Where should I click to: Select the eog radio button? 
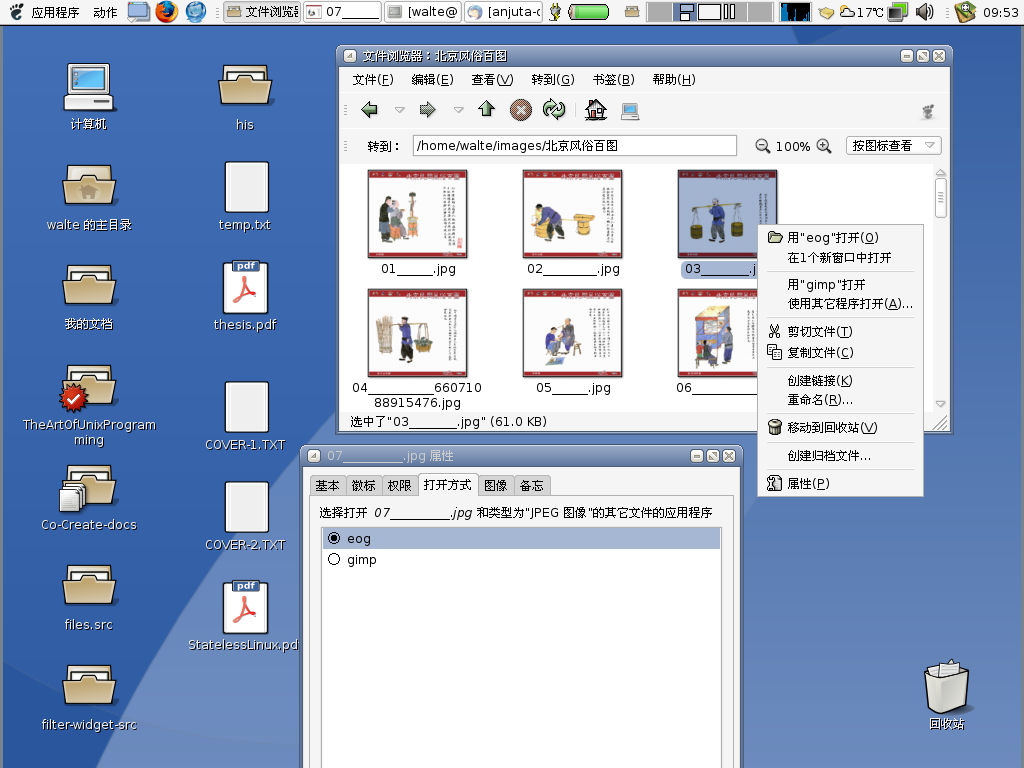click(x=334, y=538)
